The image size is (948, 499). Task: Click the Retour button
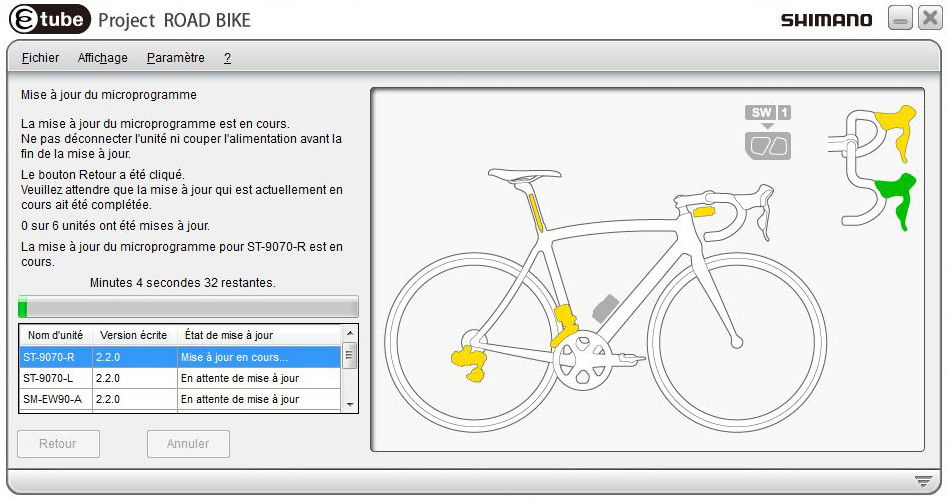coord(58,444)
